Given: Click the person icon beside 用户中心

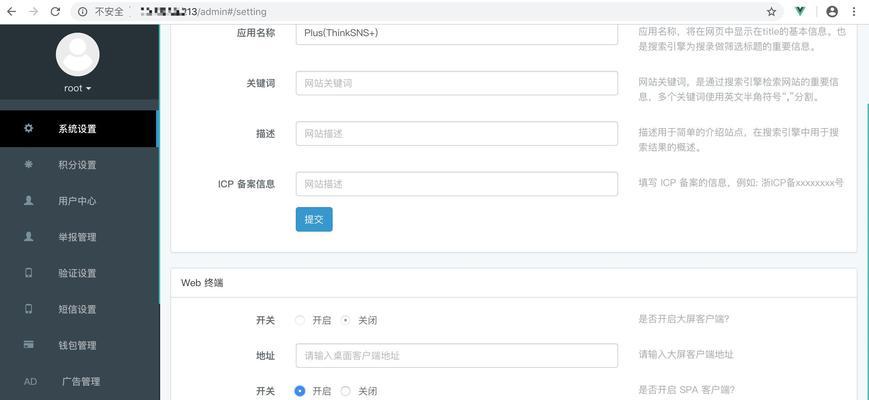Looking at the screenshot, I should click(x=29, y=200).
